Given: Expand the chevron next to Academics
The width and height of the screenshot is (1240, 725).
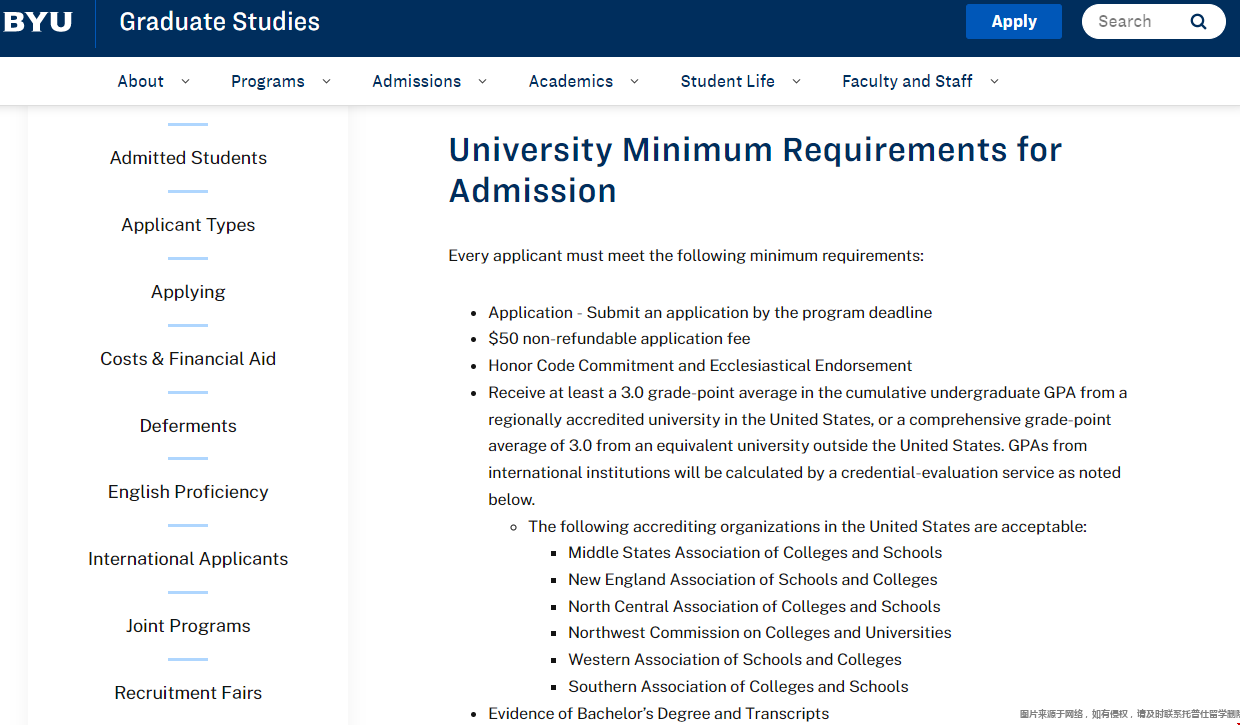Looking at the screenshot, I should coord(634,82).
